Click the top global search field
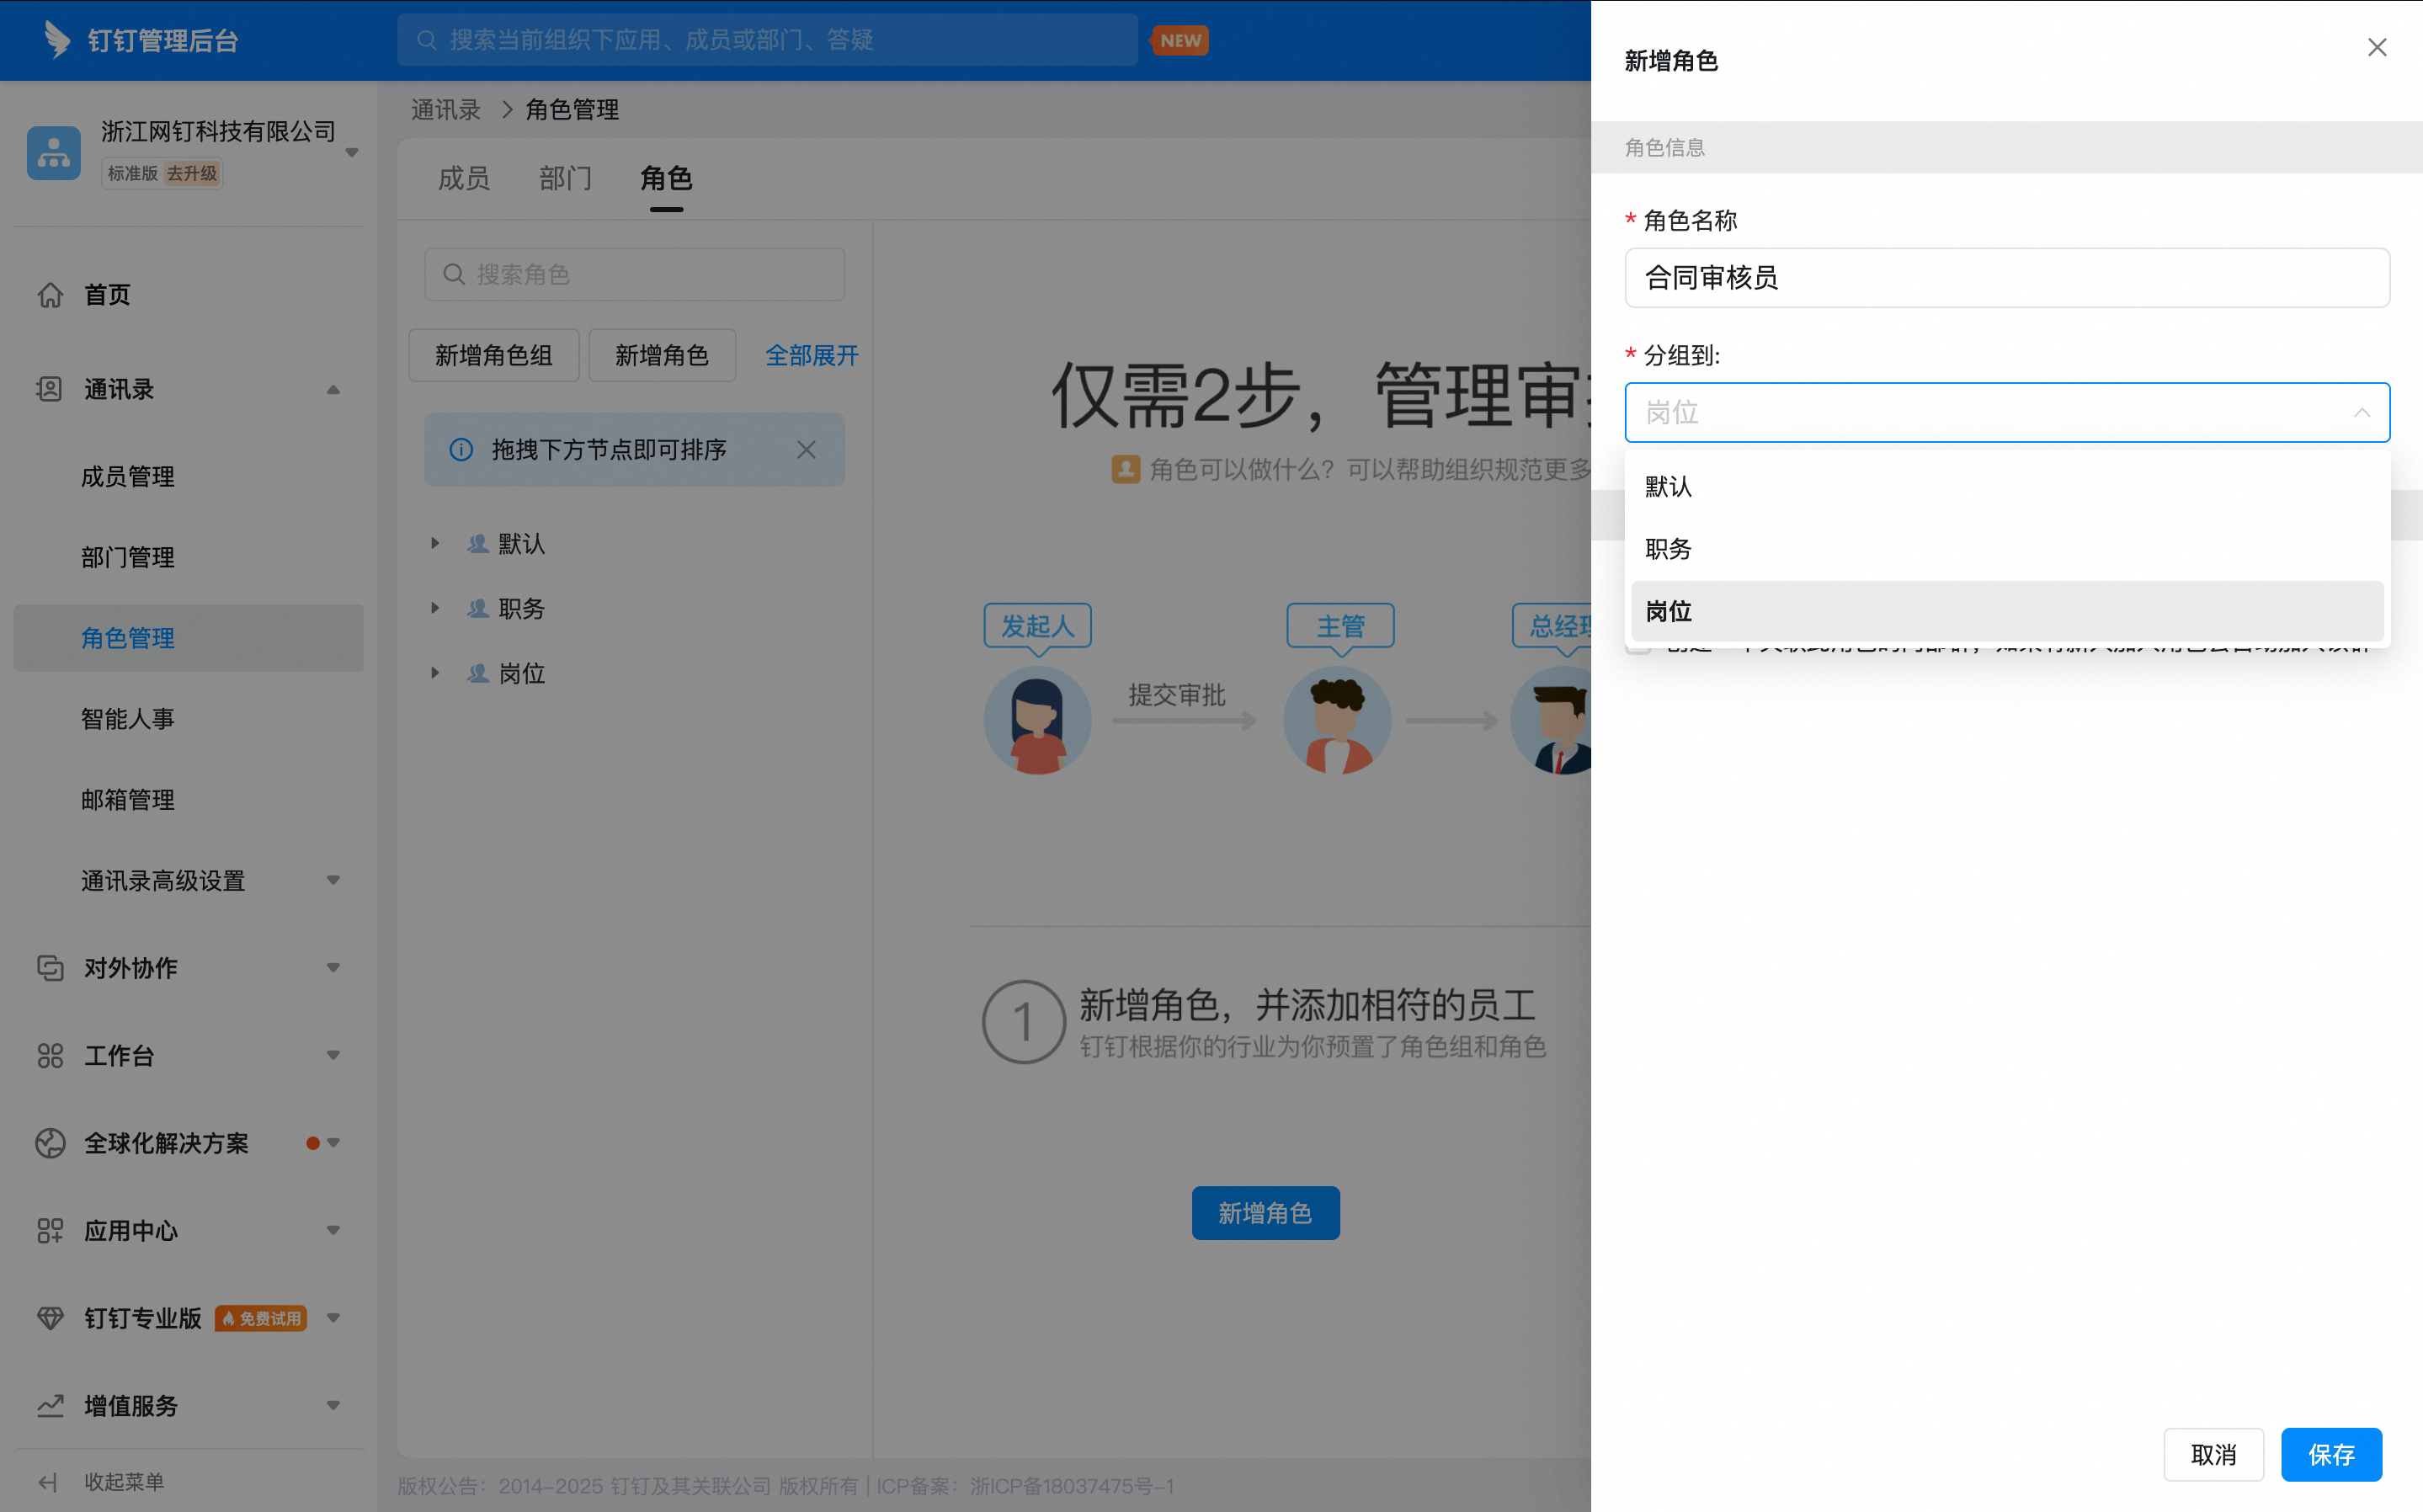 (x=767, y=40)
